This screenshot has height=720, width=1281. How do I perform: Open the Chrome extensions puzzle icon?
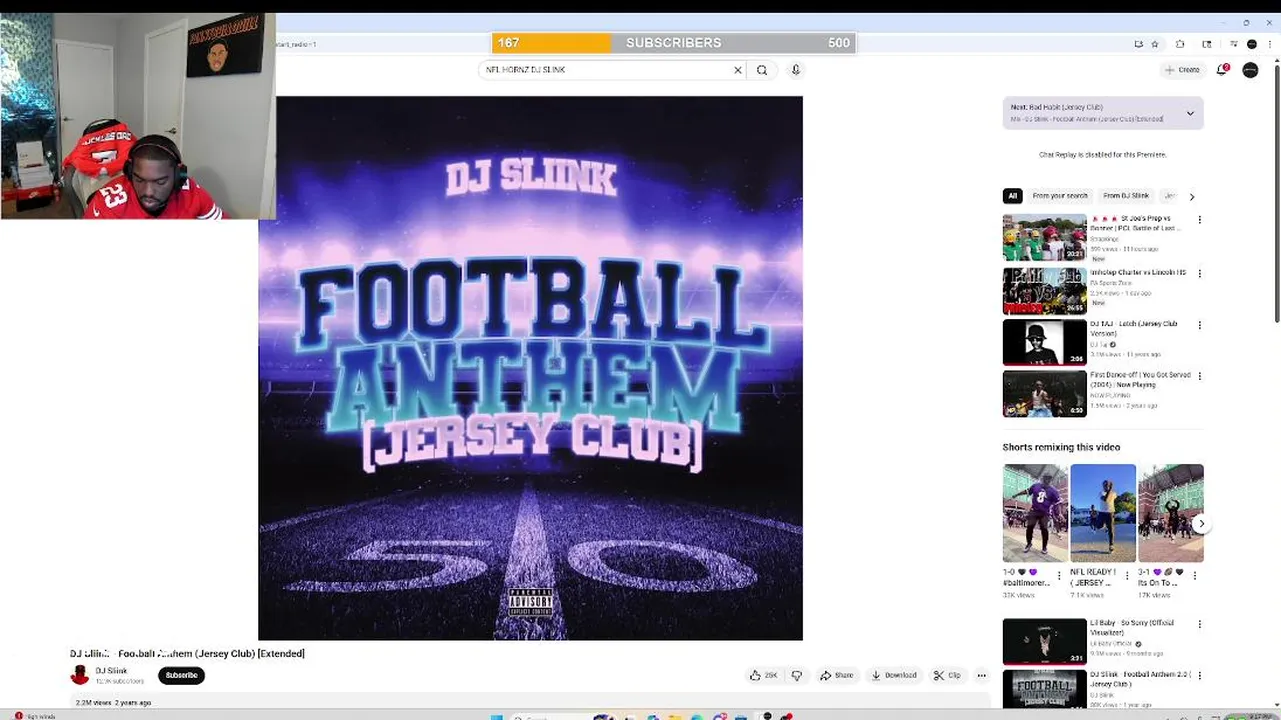tap(1180, 44)
